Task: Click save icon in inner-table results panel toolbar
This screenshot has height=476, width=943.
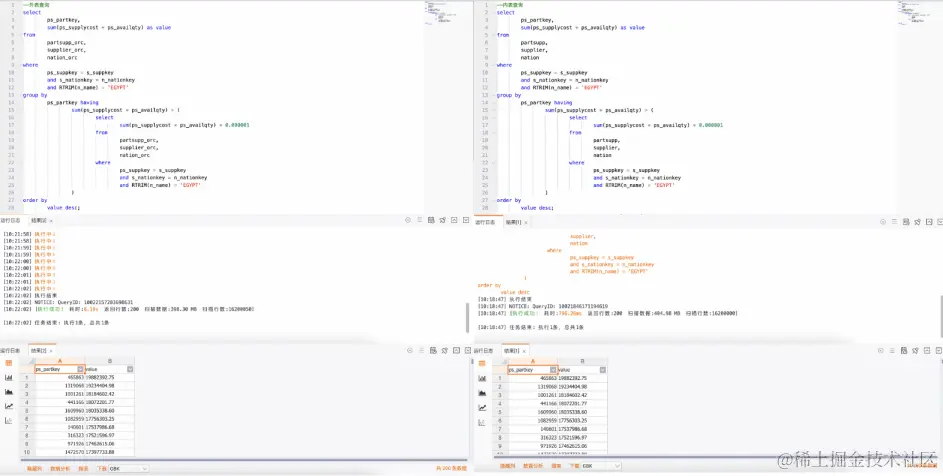Action: click(905, 350)
